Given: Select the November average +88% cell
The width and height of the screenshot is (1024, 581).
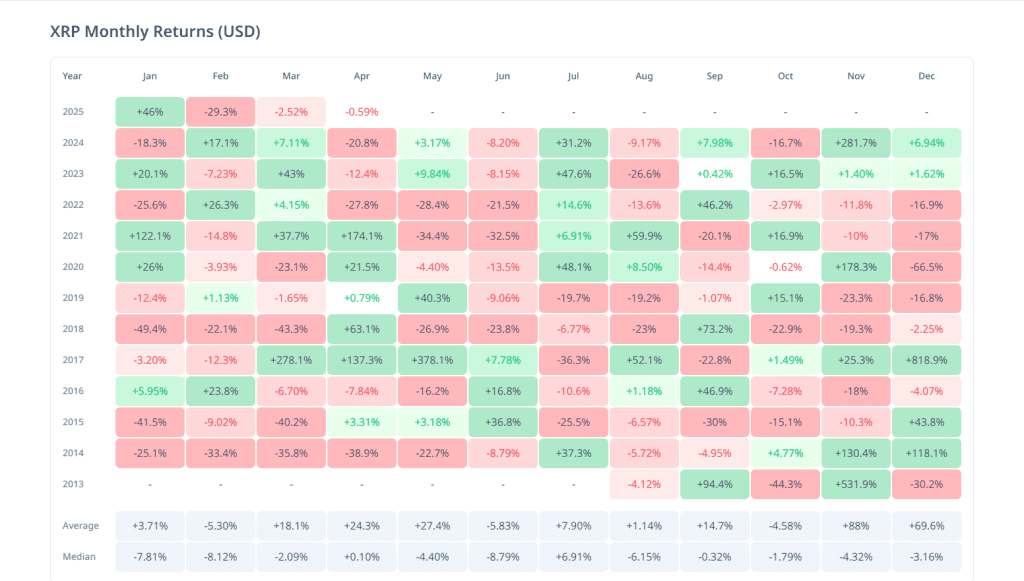Looking at the screenshot, I should [856, 526].
